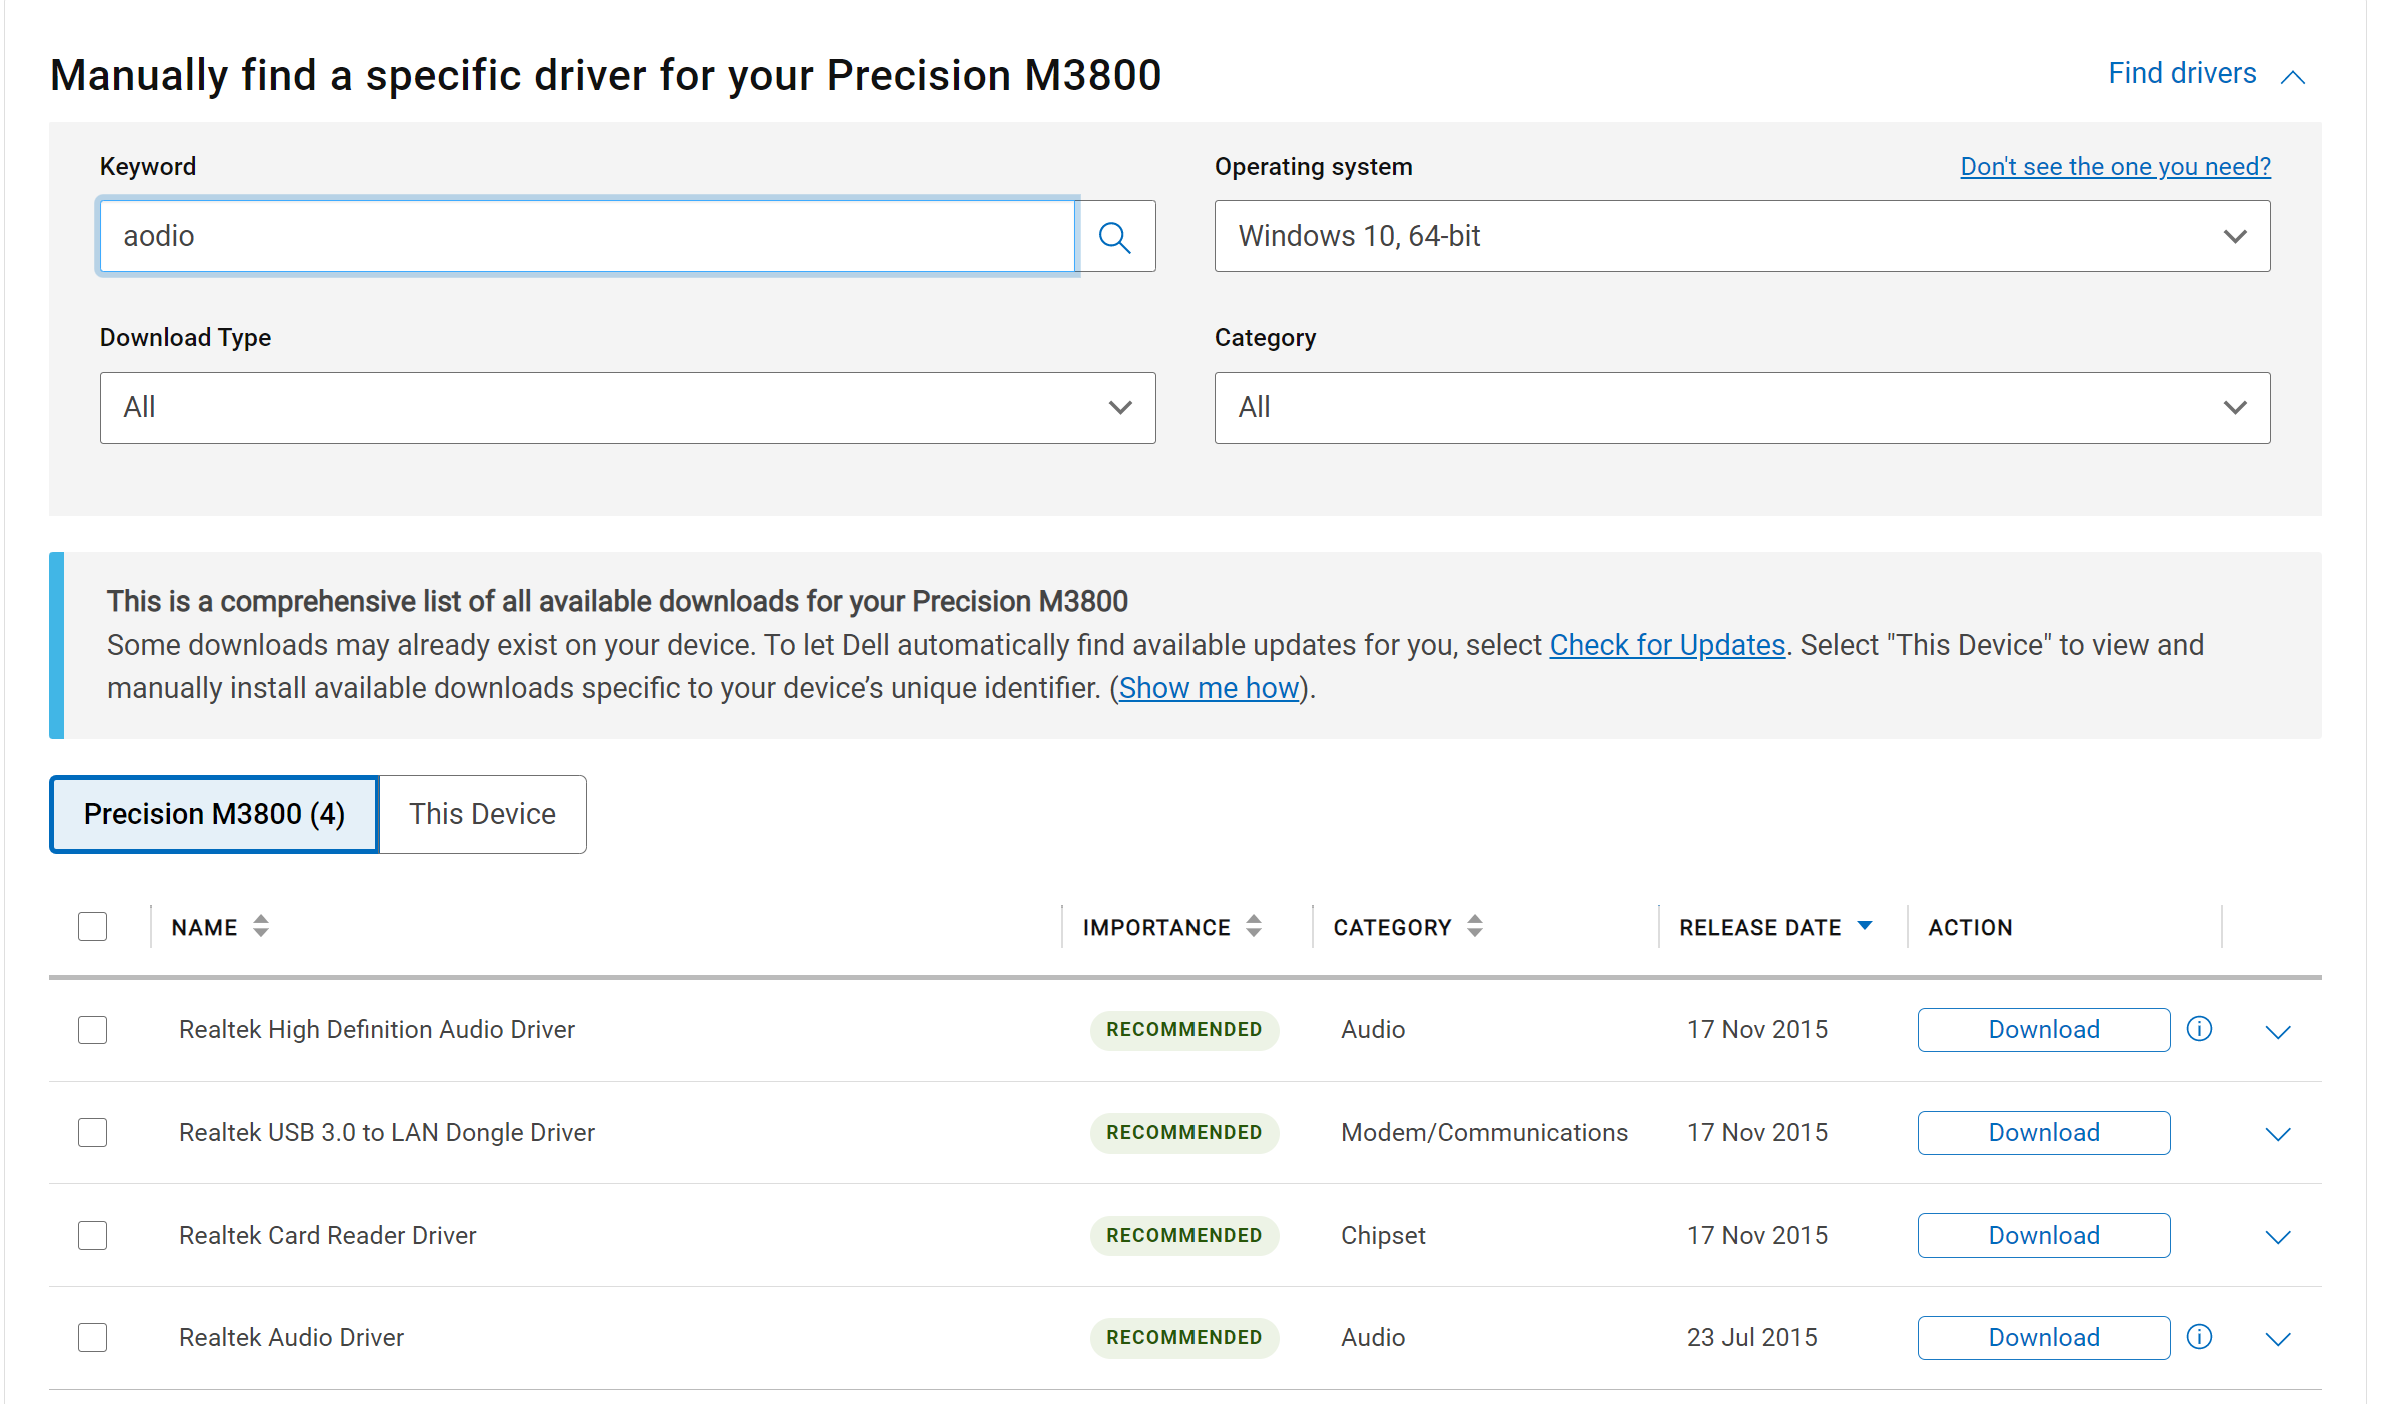Screen dimensions: 2392x1404
Task: Check Realtek High Definition Audio Driver row
Action: (x=93, y=1030)
